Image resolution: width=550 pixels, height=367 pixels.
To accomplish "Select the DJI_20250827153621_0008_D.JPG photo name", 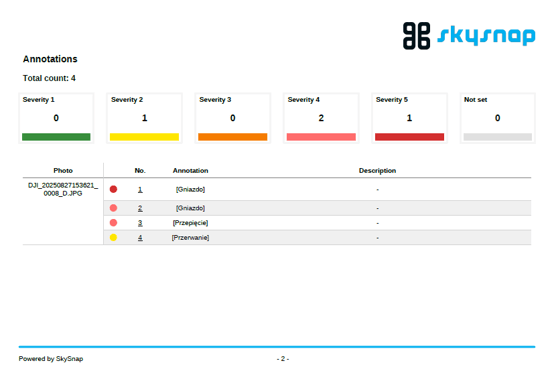I will click(x=63, y=189).
